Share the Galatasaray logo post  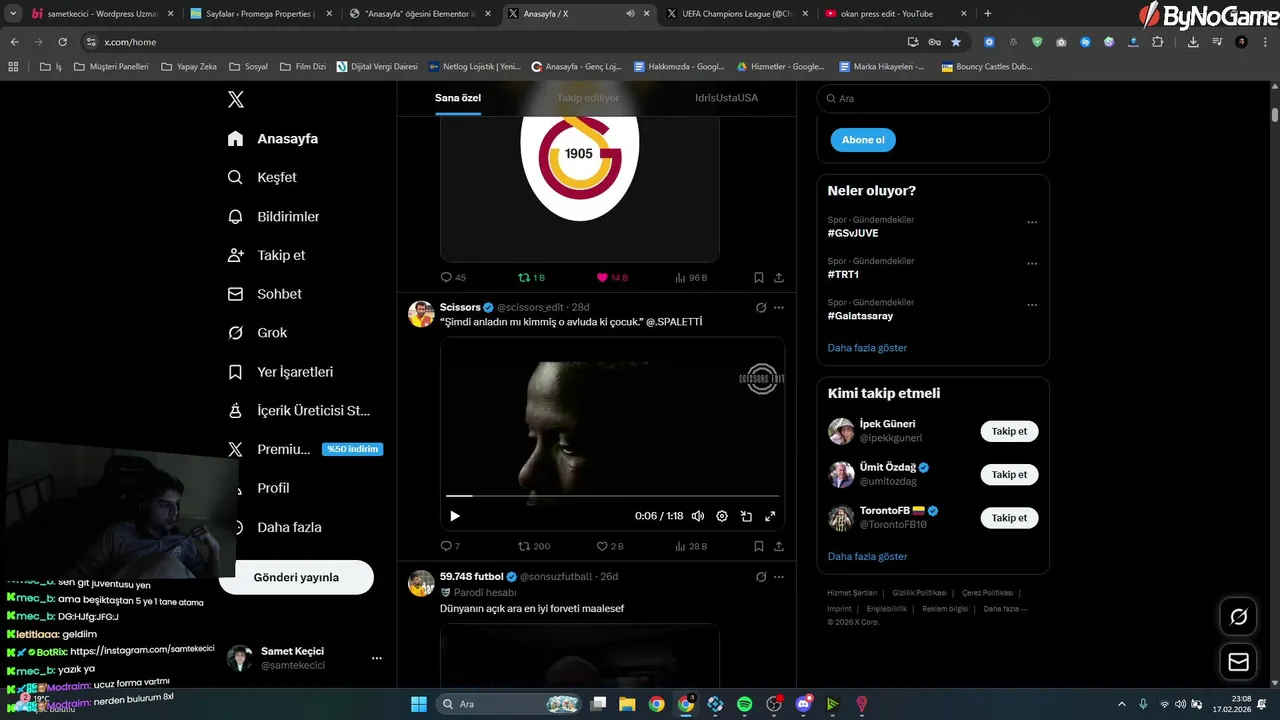pos(779,277)
